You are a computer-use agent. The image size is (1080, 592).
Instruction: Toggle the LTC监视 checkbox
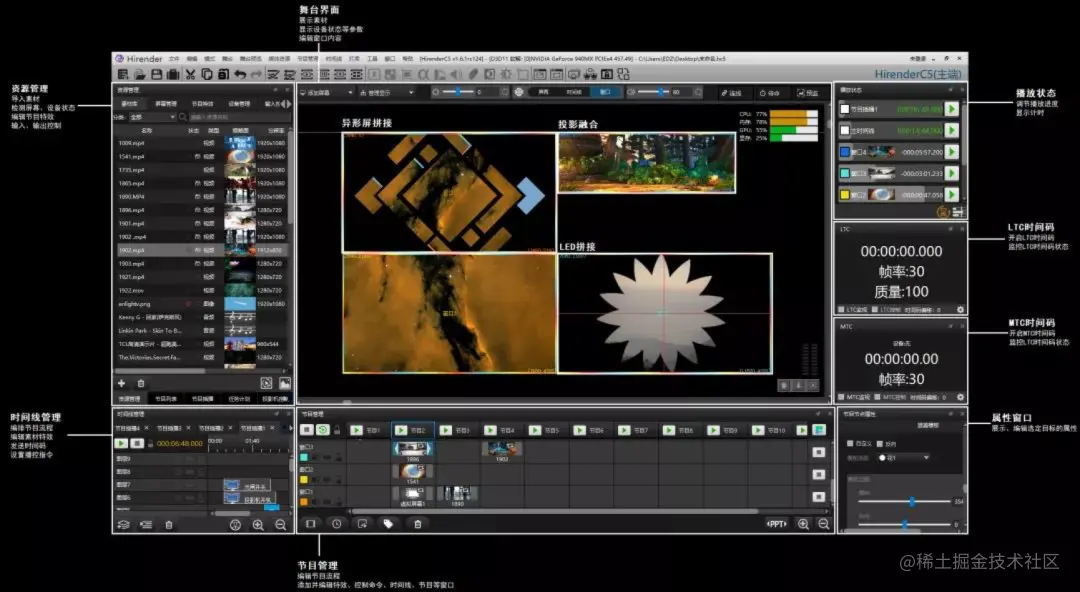coord(841,310)
